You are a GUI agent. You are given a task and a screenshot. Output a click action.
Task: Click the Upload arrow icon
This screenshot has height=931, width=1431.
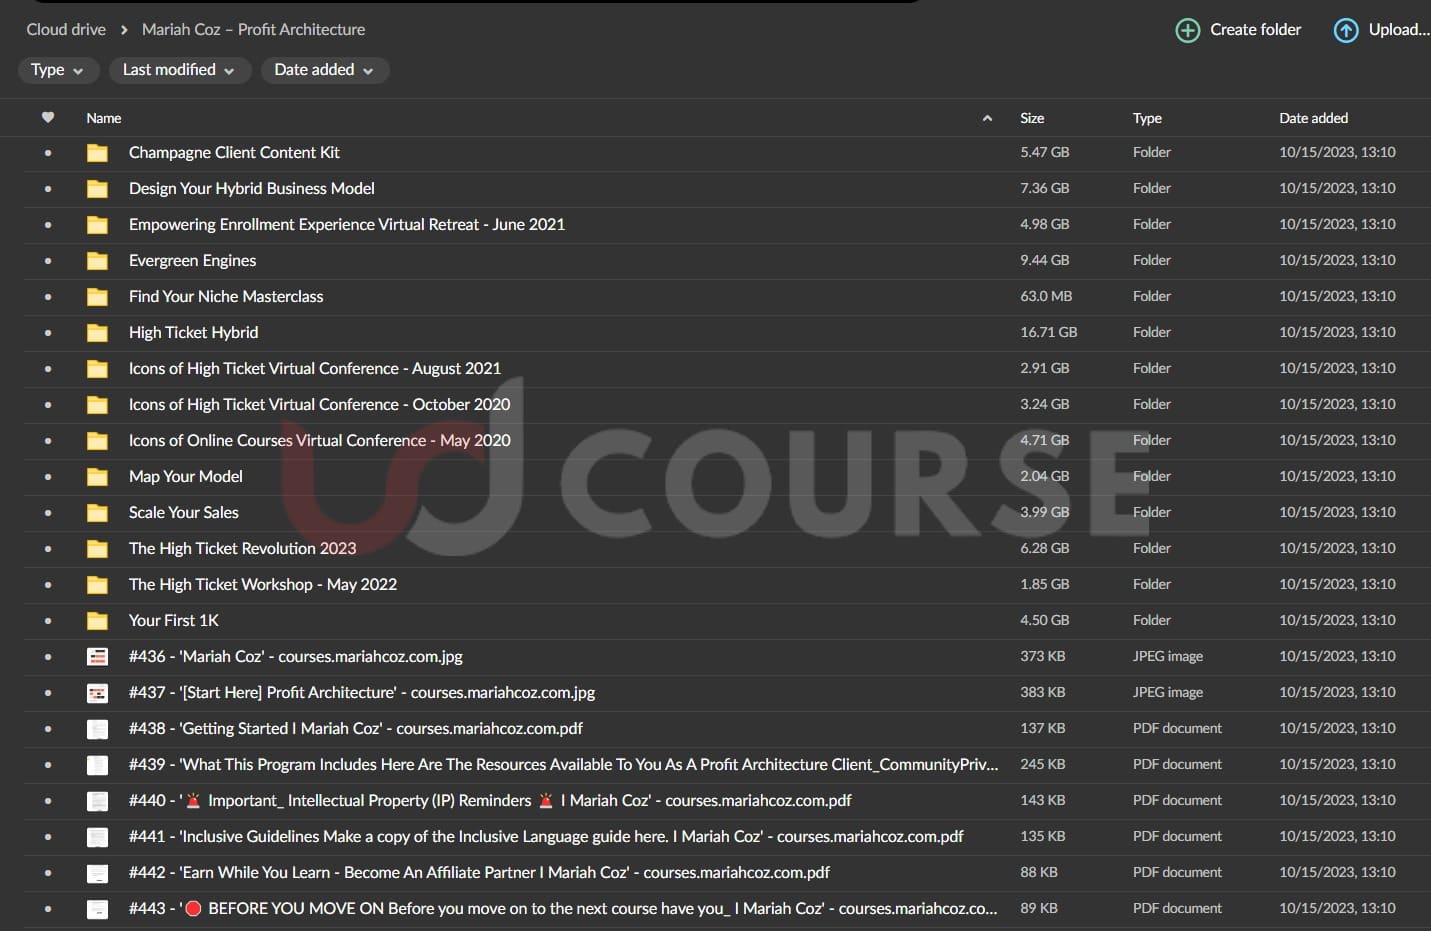coord(1346,30)
